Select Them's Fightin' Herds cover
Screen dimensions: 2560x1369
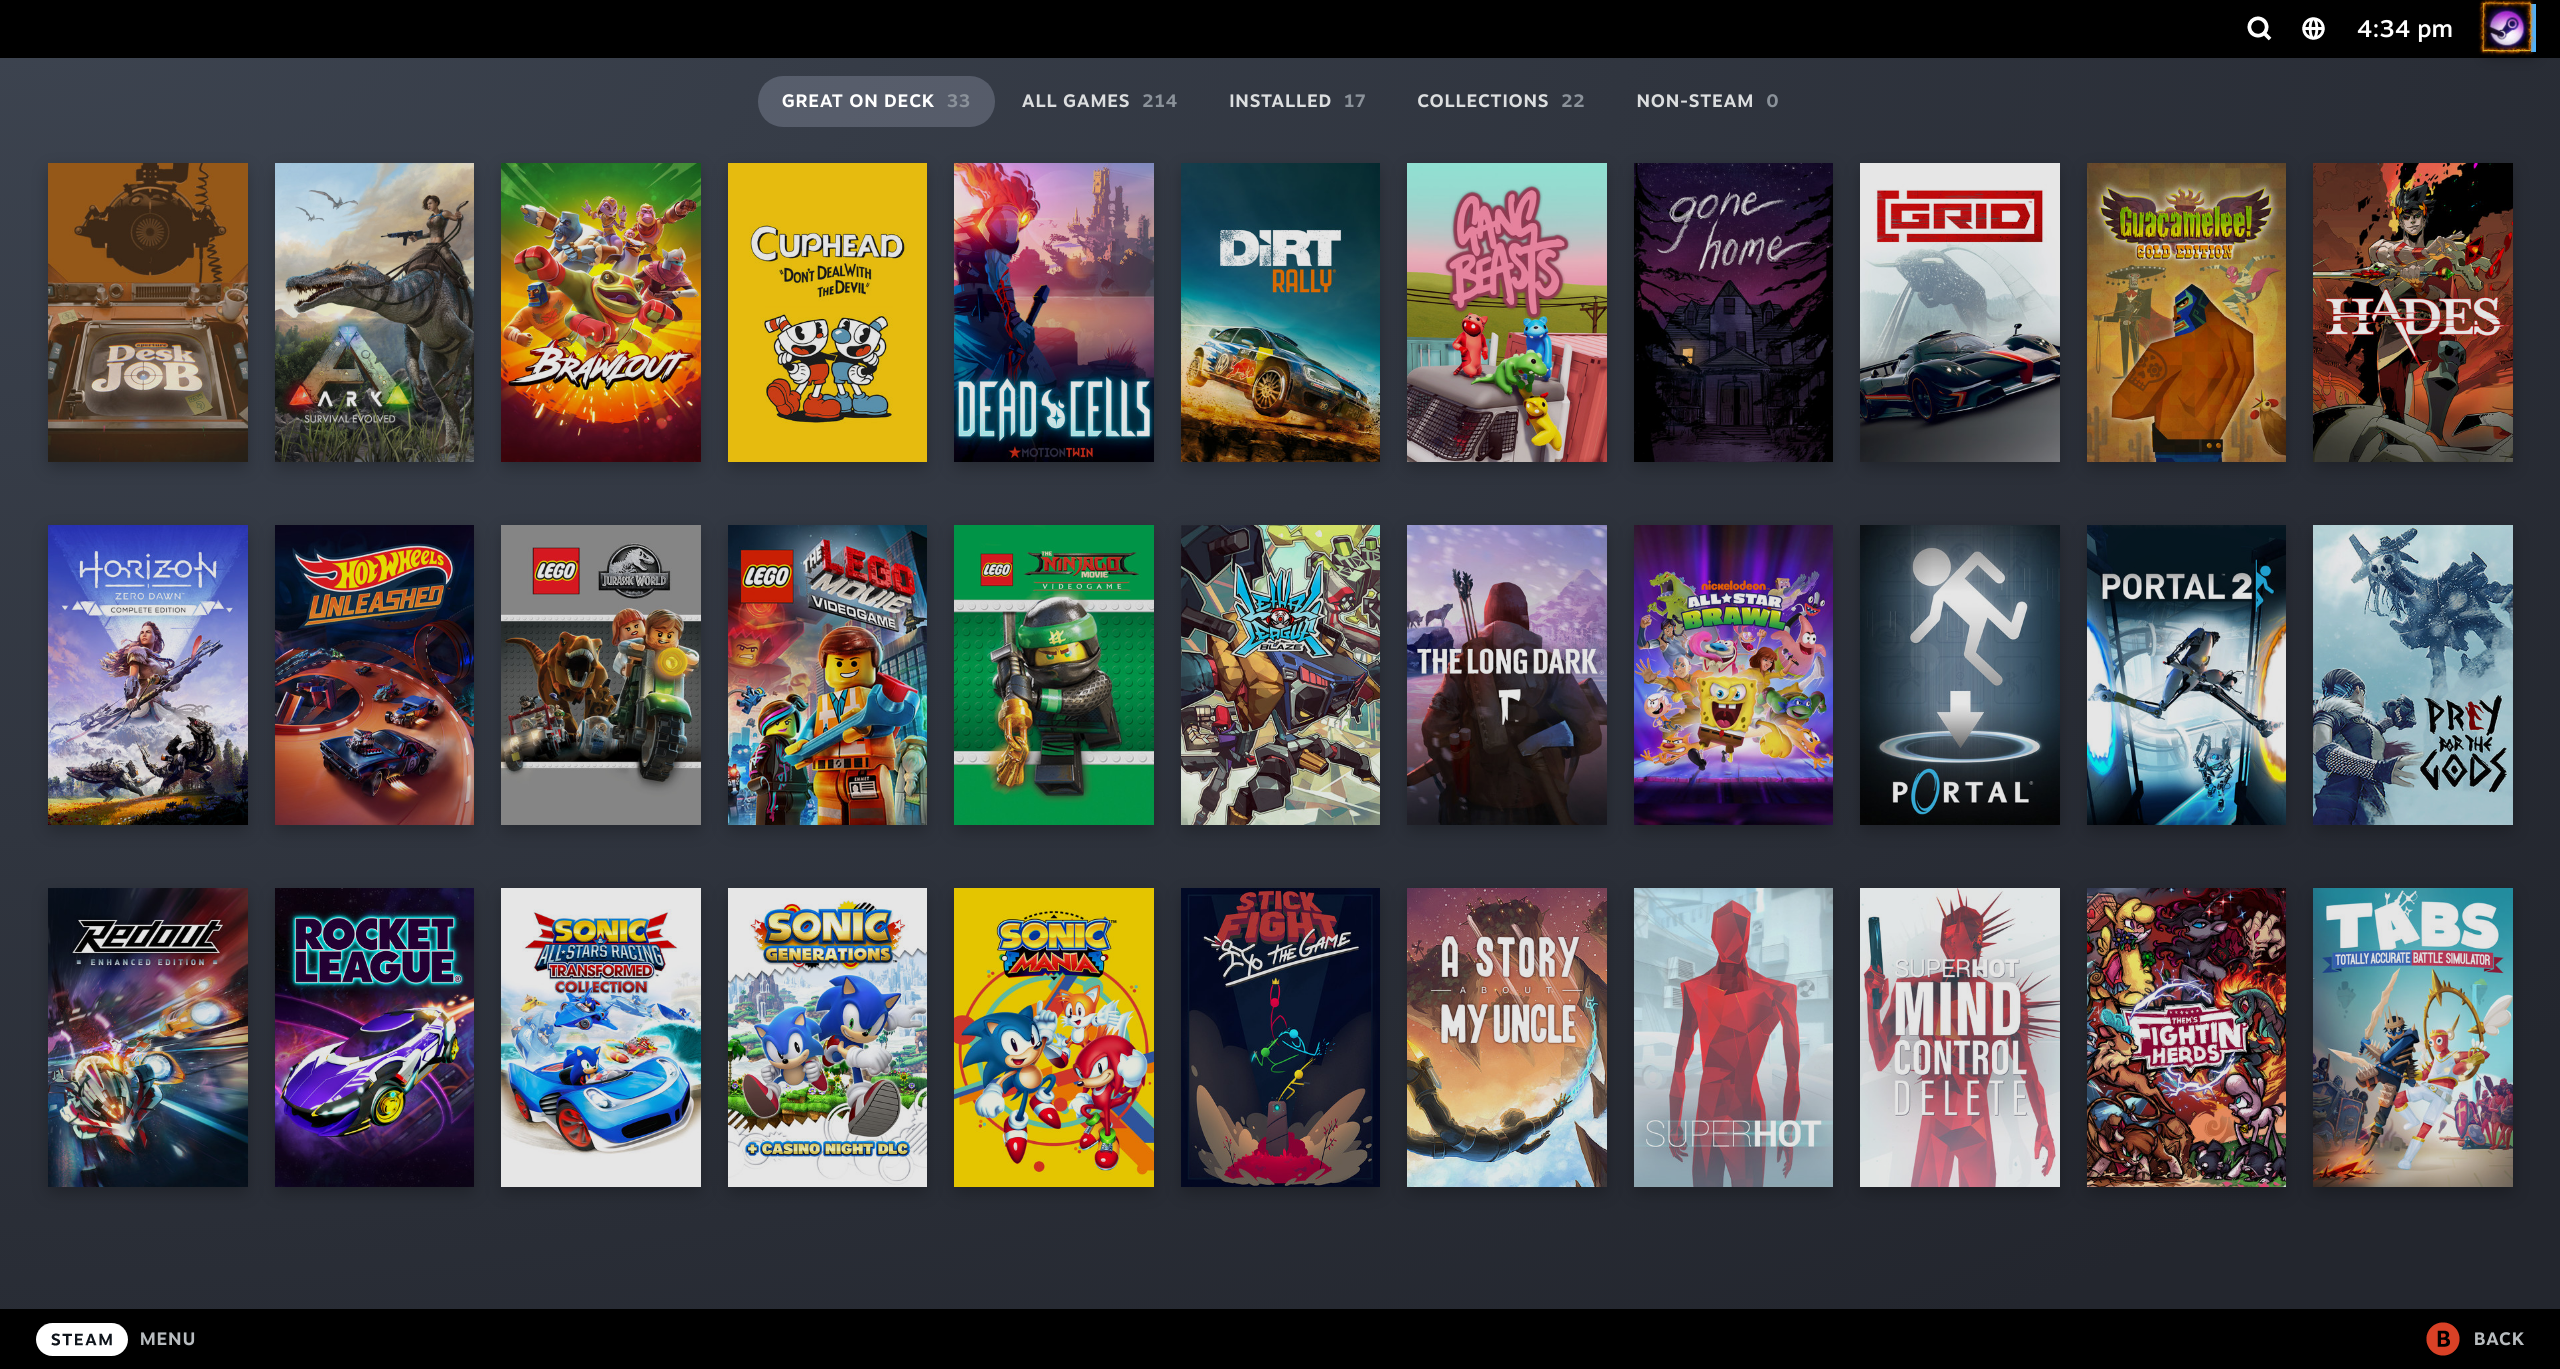coord(2186,1037)
